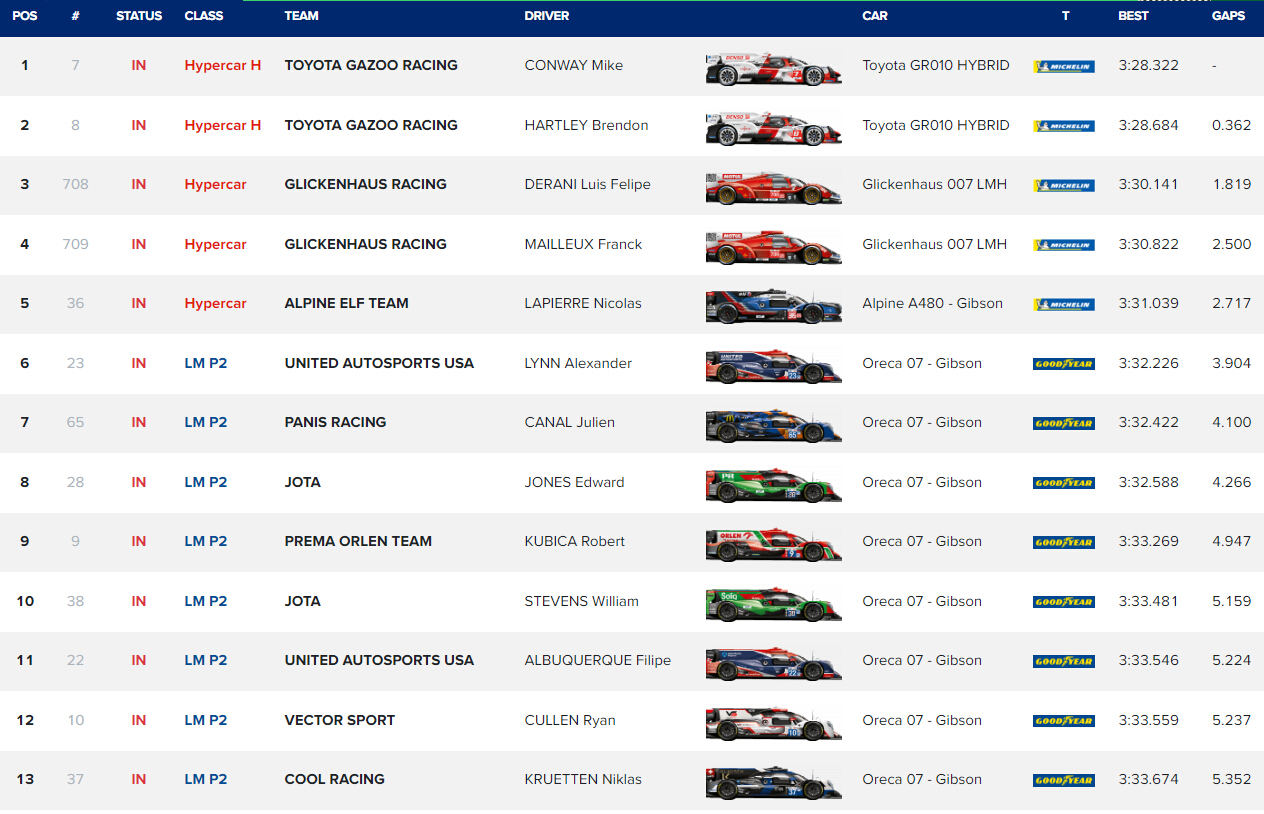This screenshot has width=1264, height=814.
Task: Click LM P2 class in Stevens' row
Action: (x=206, y=601)
